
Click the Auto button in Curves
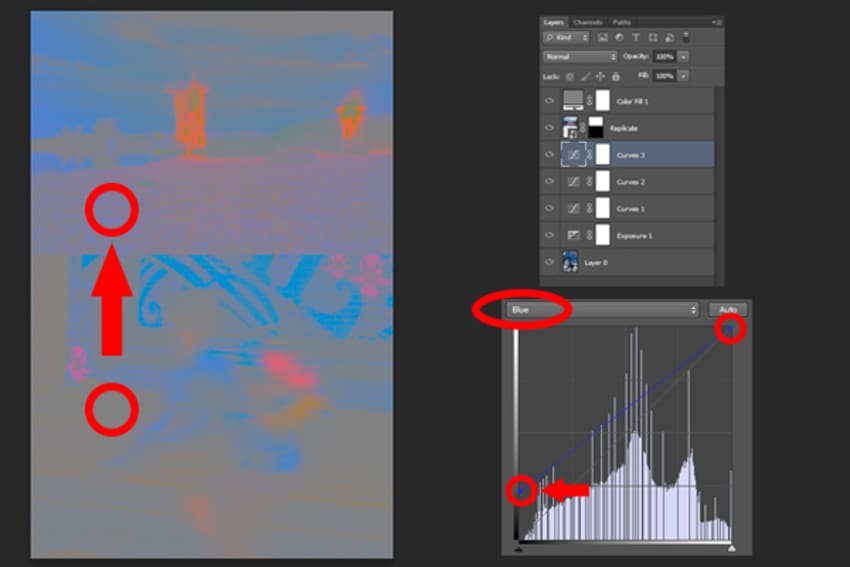[727, 310]
